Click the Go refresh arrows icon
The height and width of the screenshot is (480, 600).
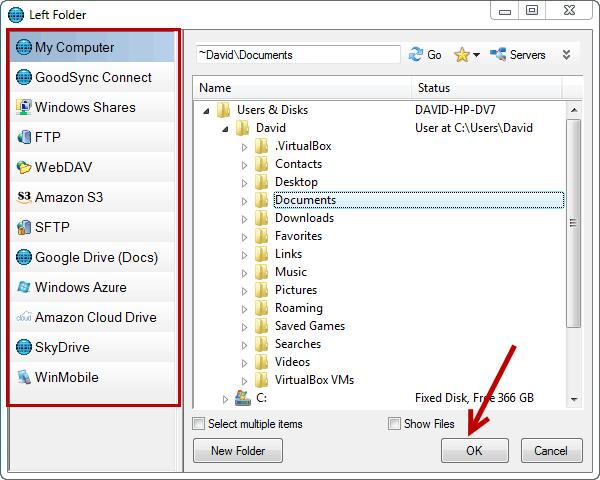tap(416, 55)
